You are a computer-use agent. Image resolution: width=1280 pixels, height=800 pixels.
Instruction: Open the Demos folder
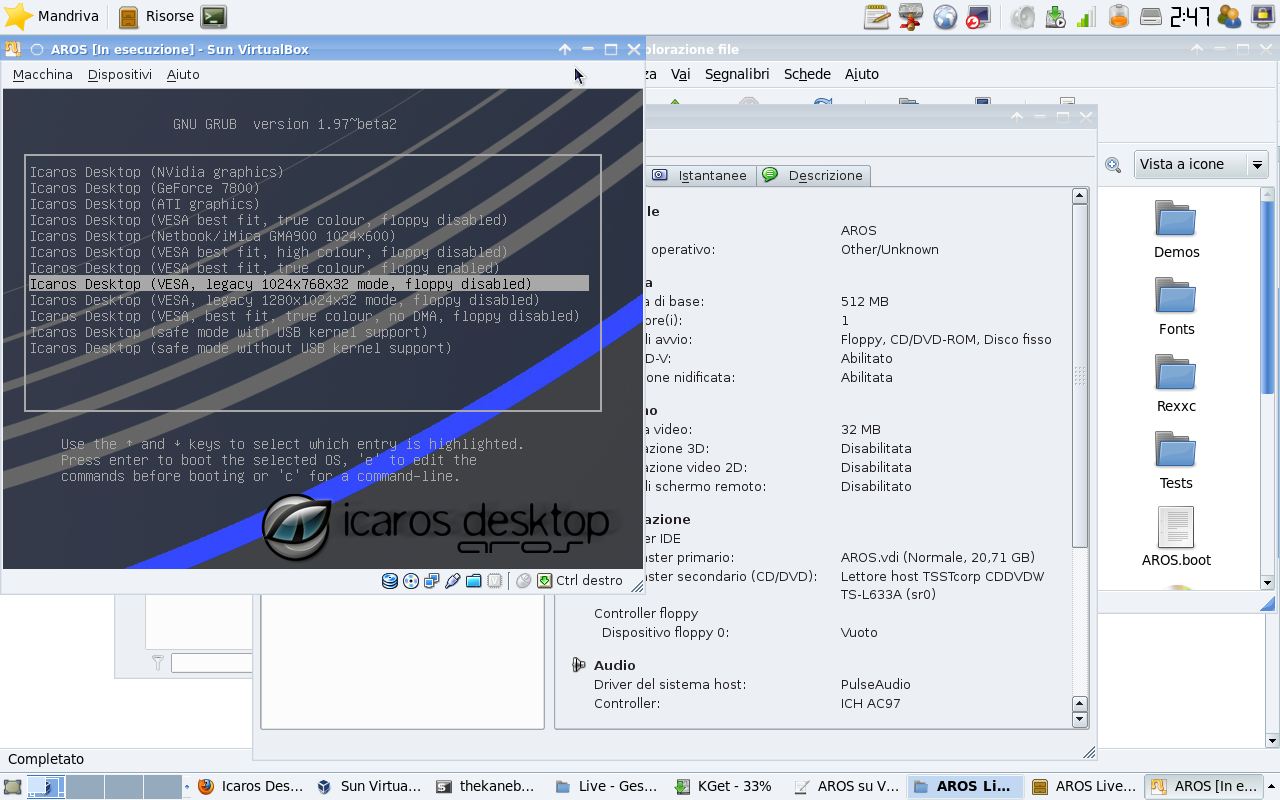1176,230
